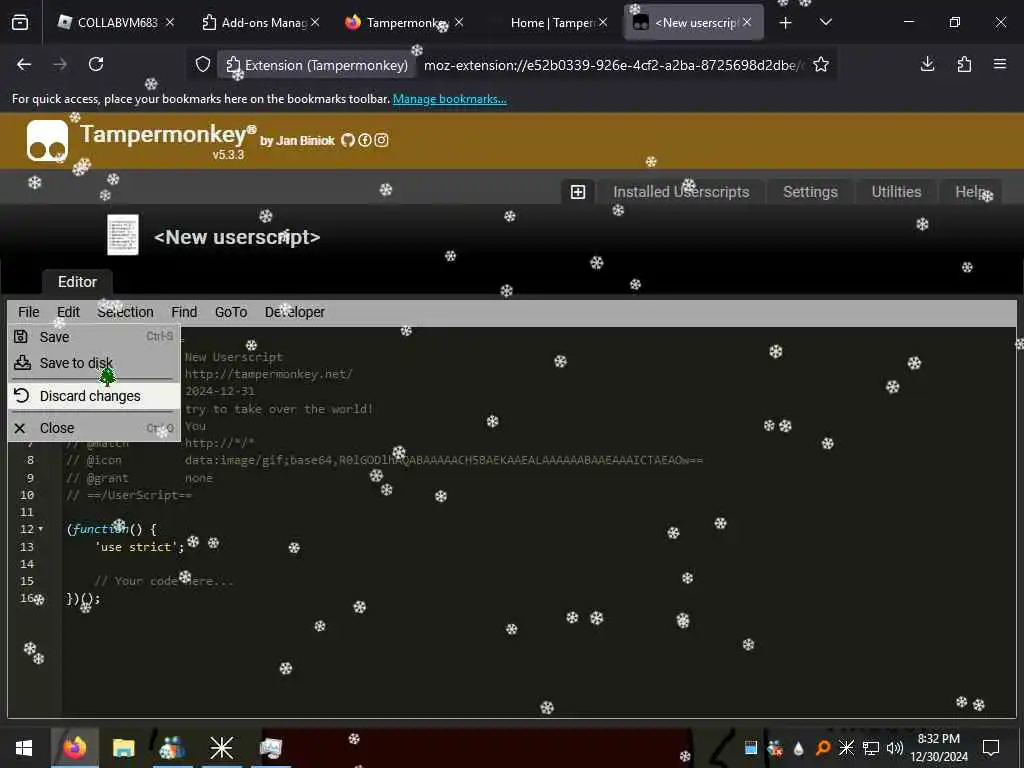This screenshot has width=1024, height=768.
Task: Open a new browser tab
Action: [x=786, y=23]
